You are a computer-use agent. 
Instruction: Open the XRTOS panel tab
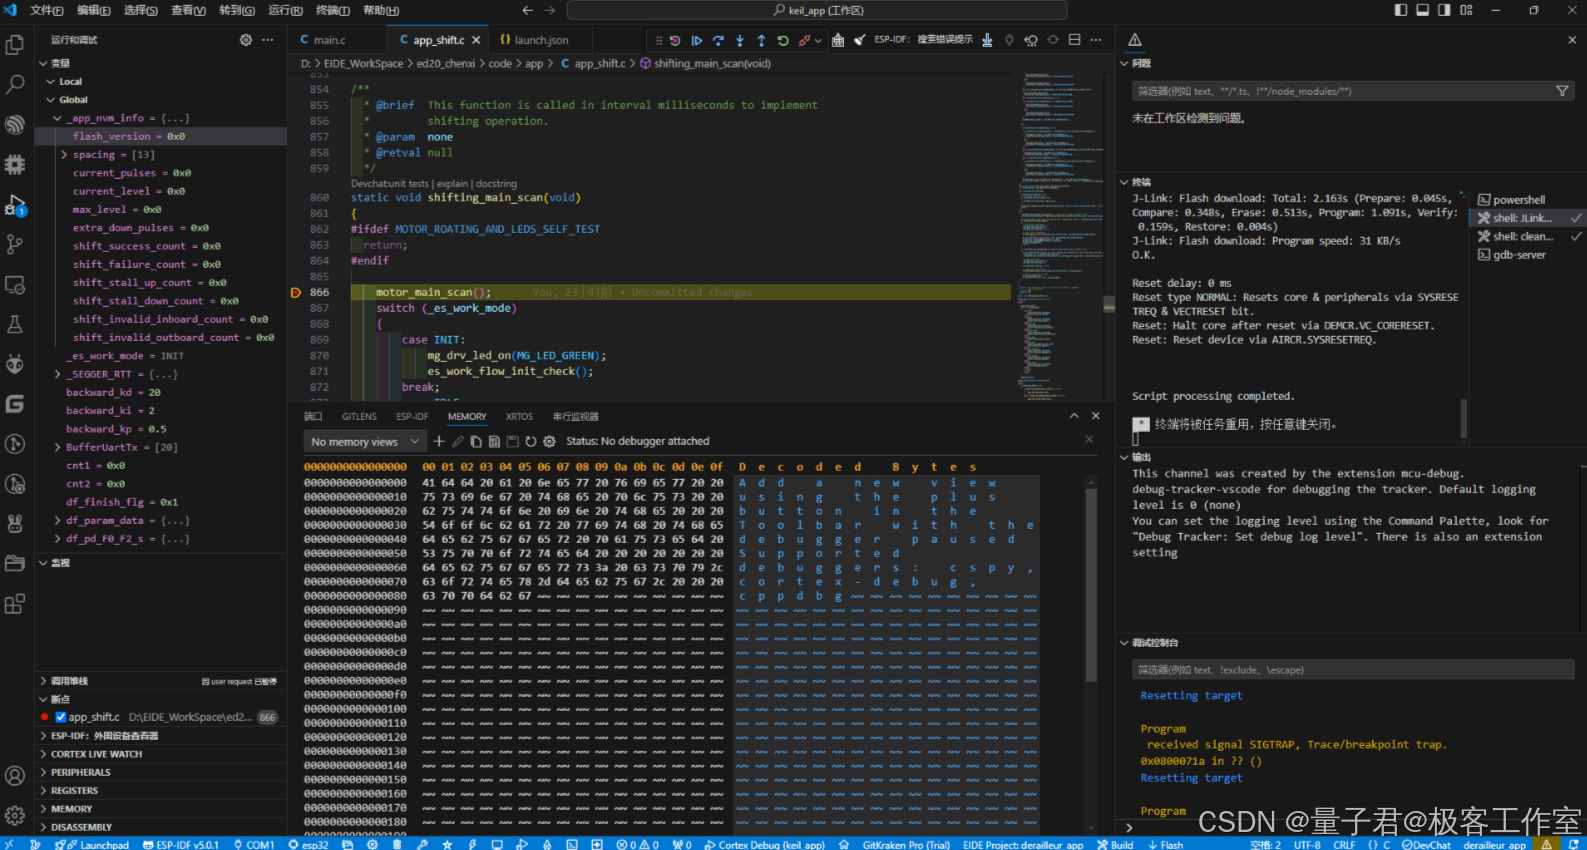click(519, 416)
